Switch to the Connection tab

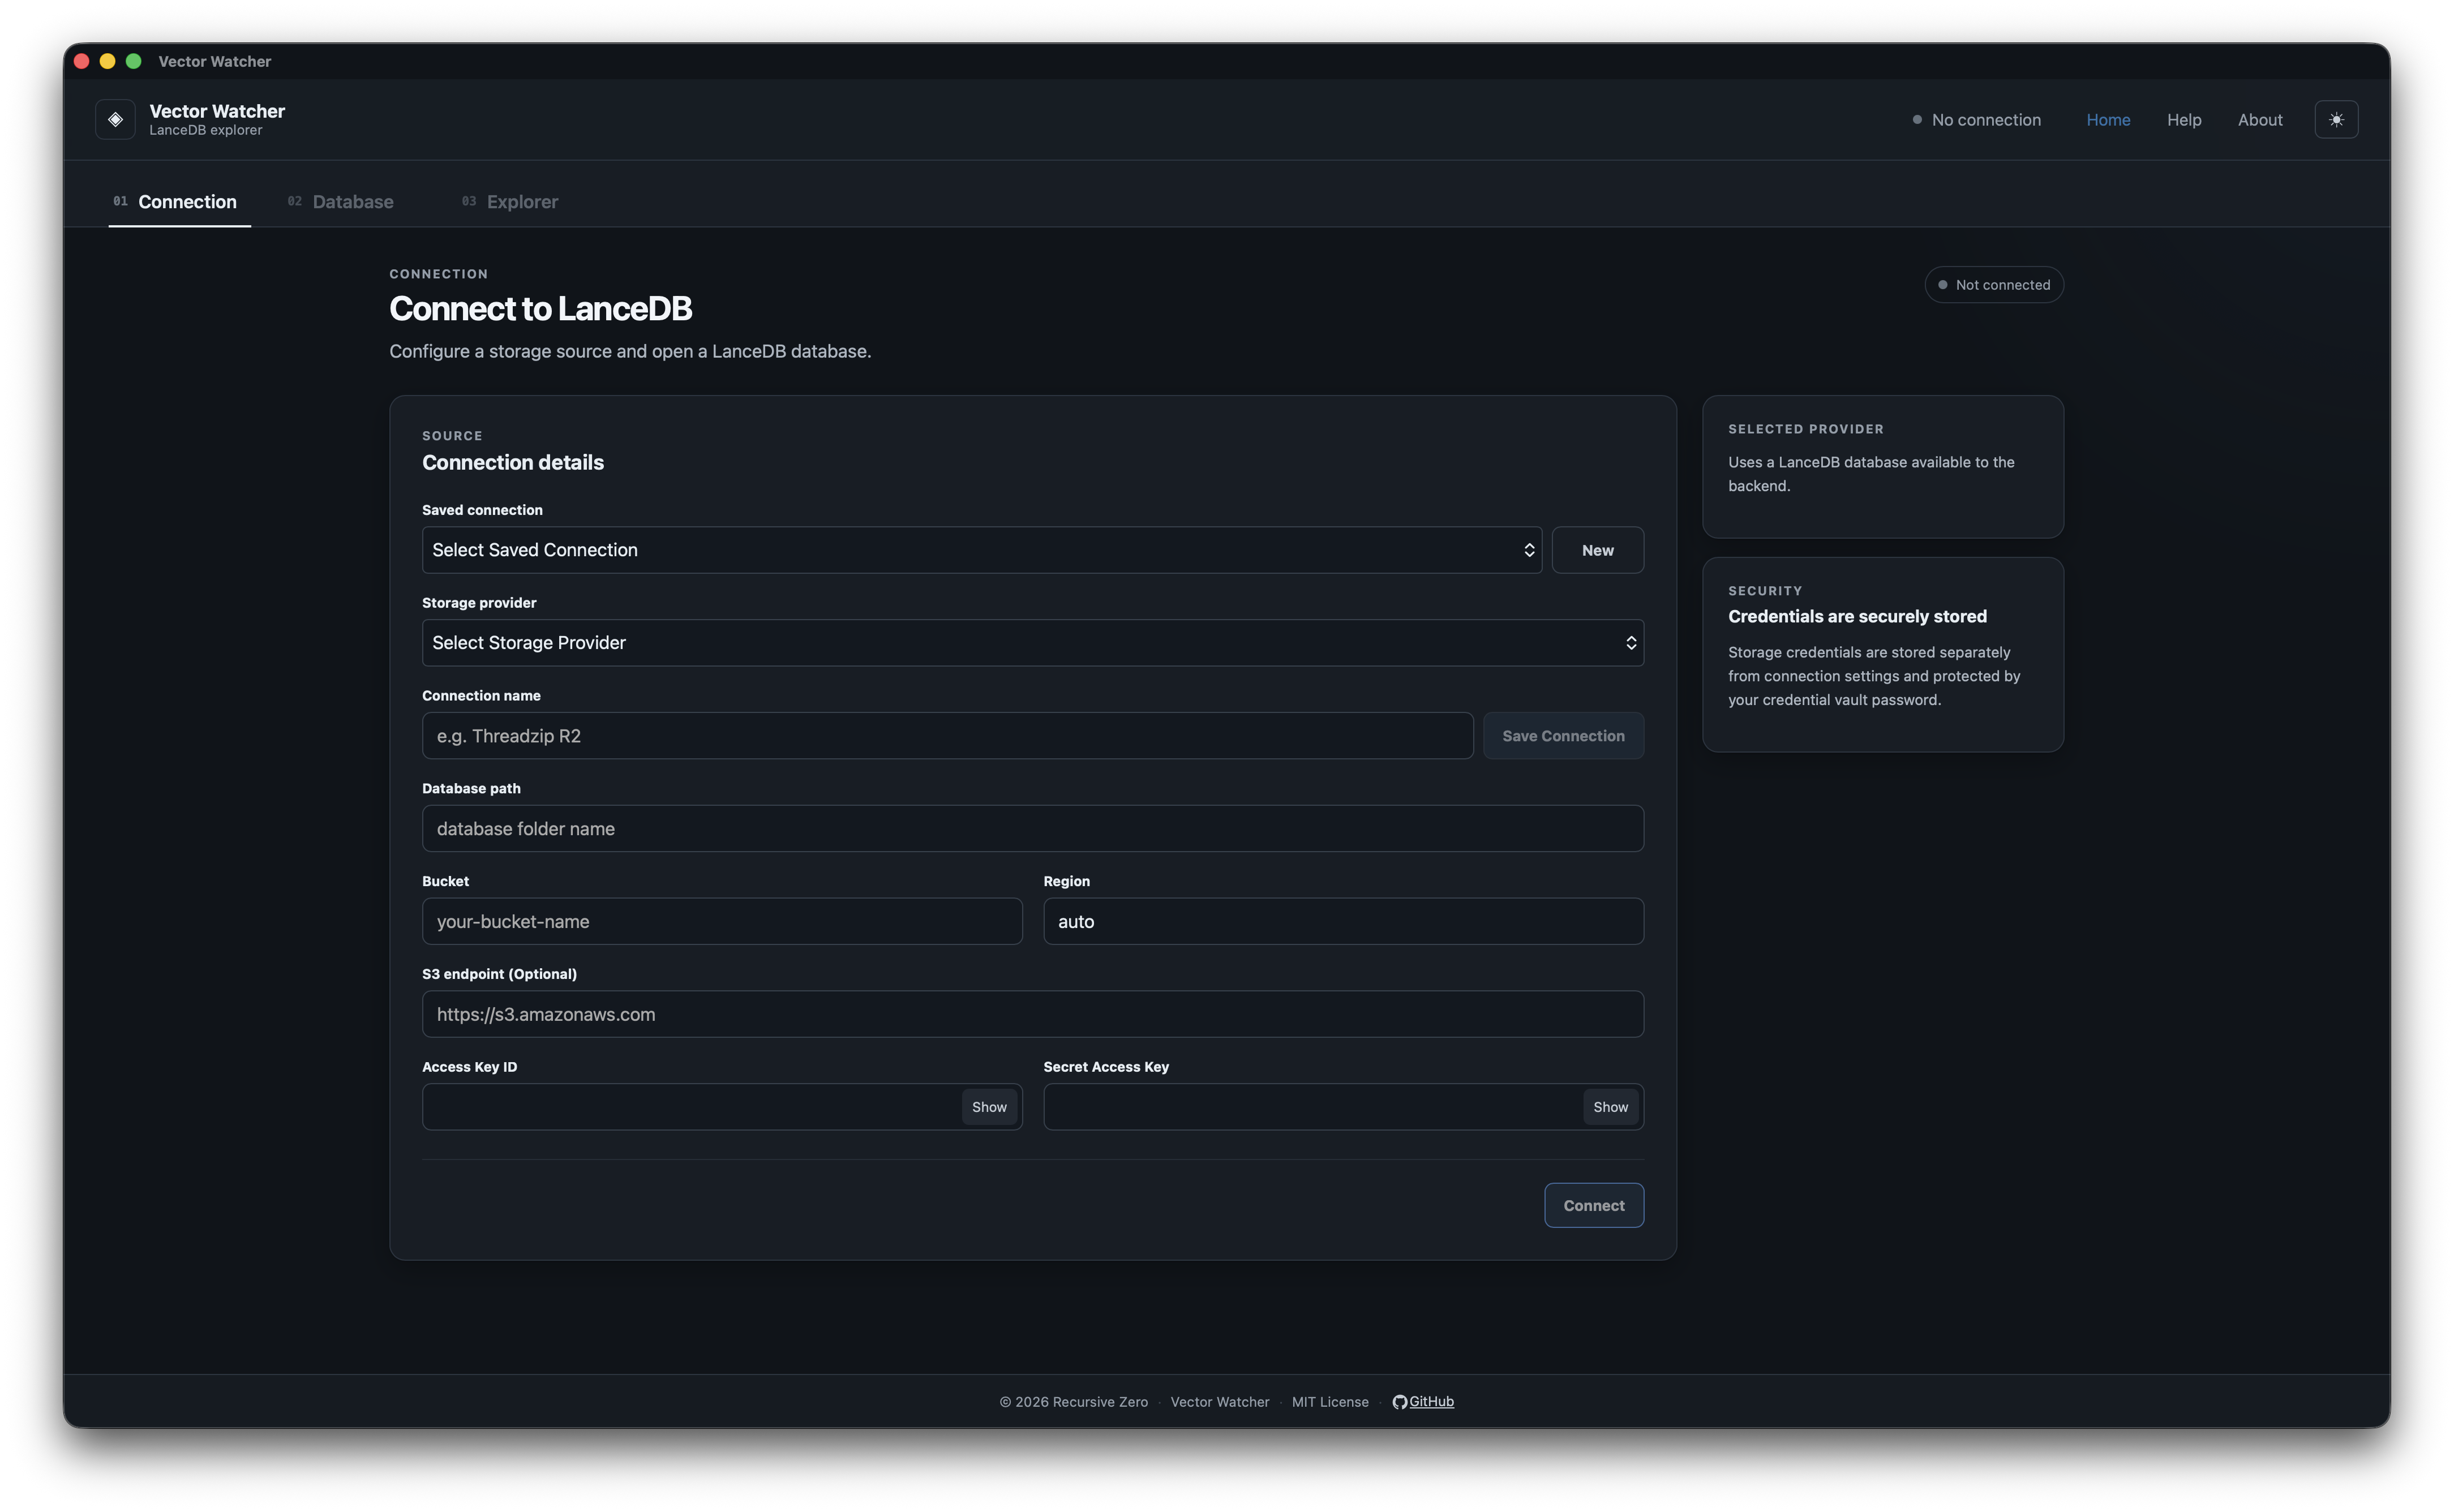coord(179,202)
